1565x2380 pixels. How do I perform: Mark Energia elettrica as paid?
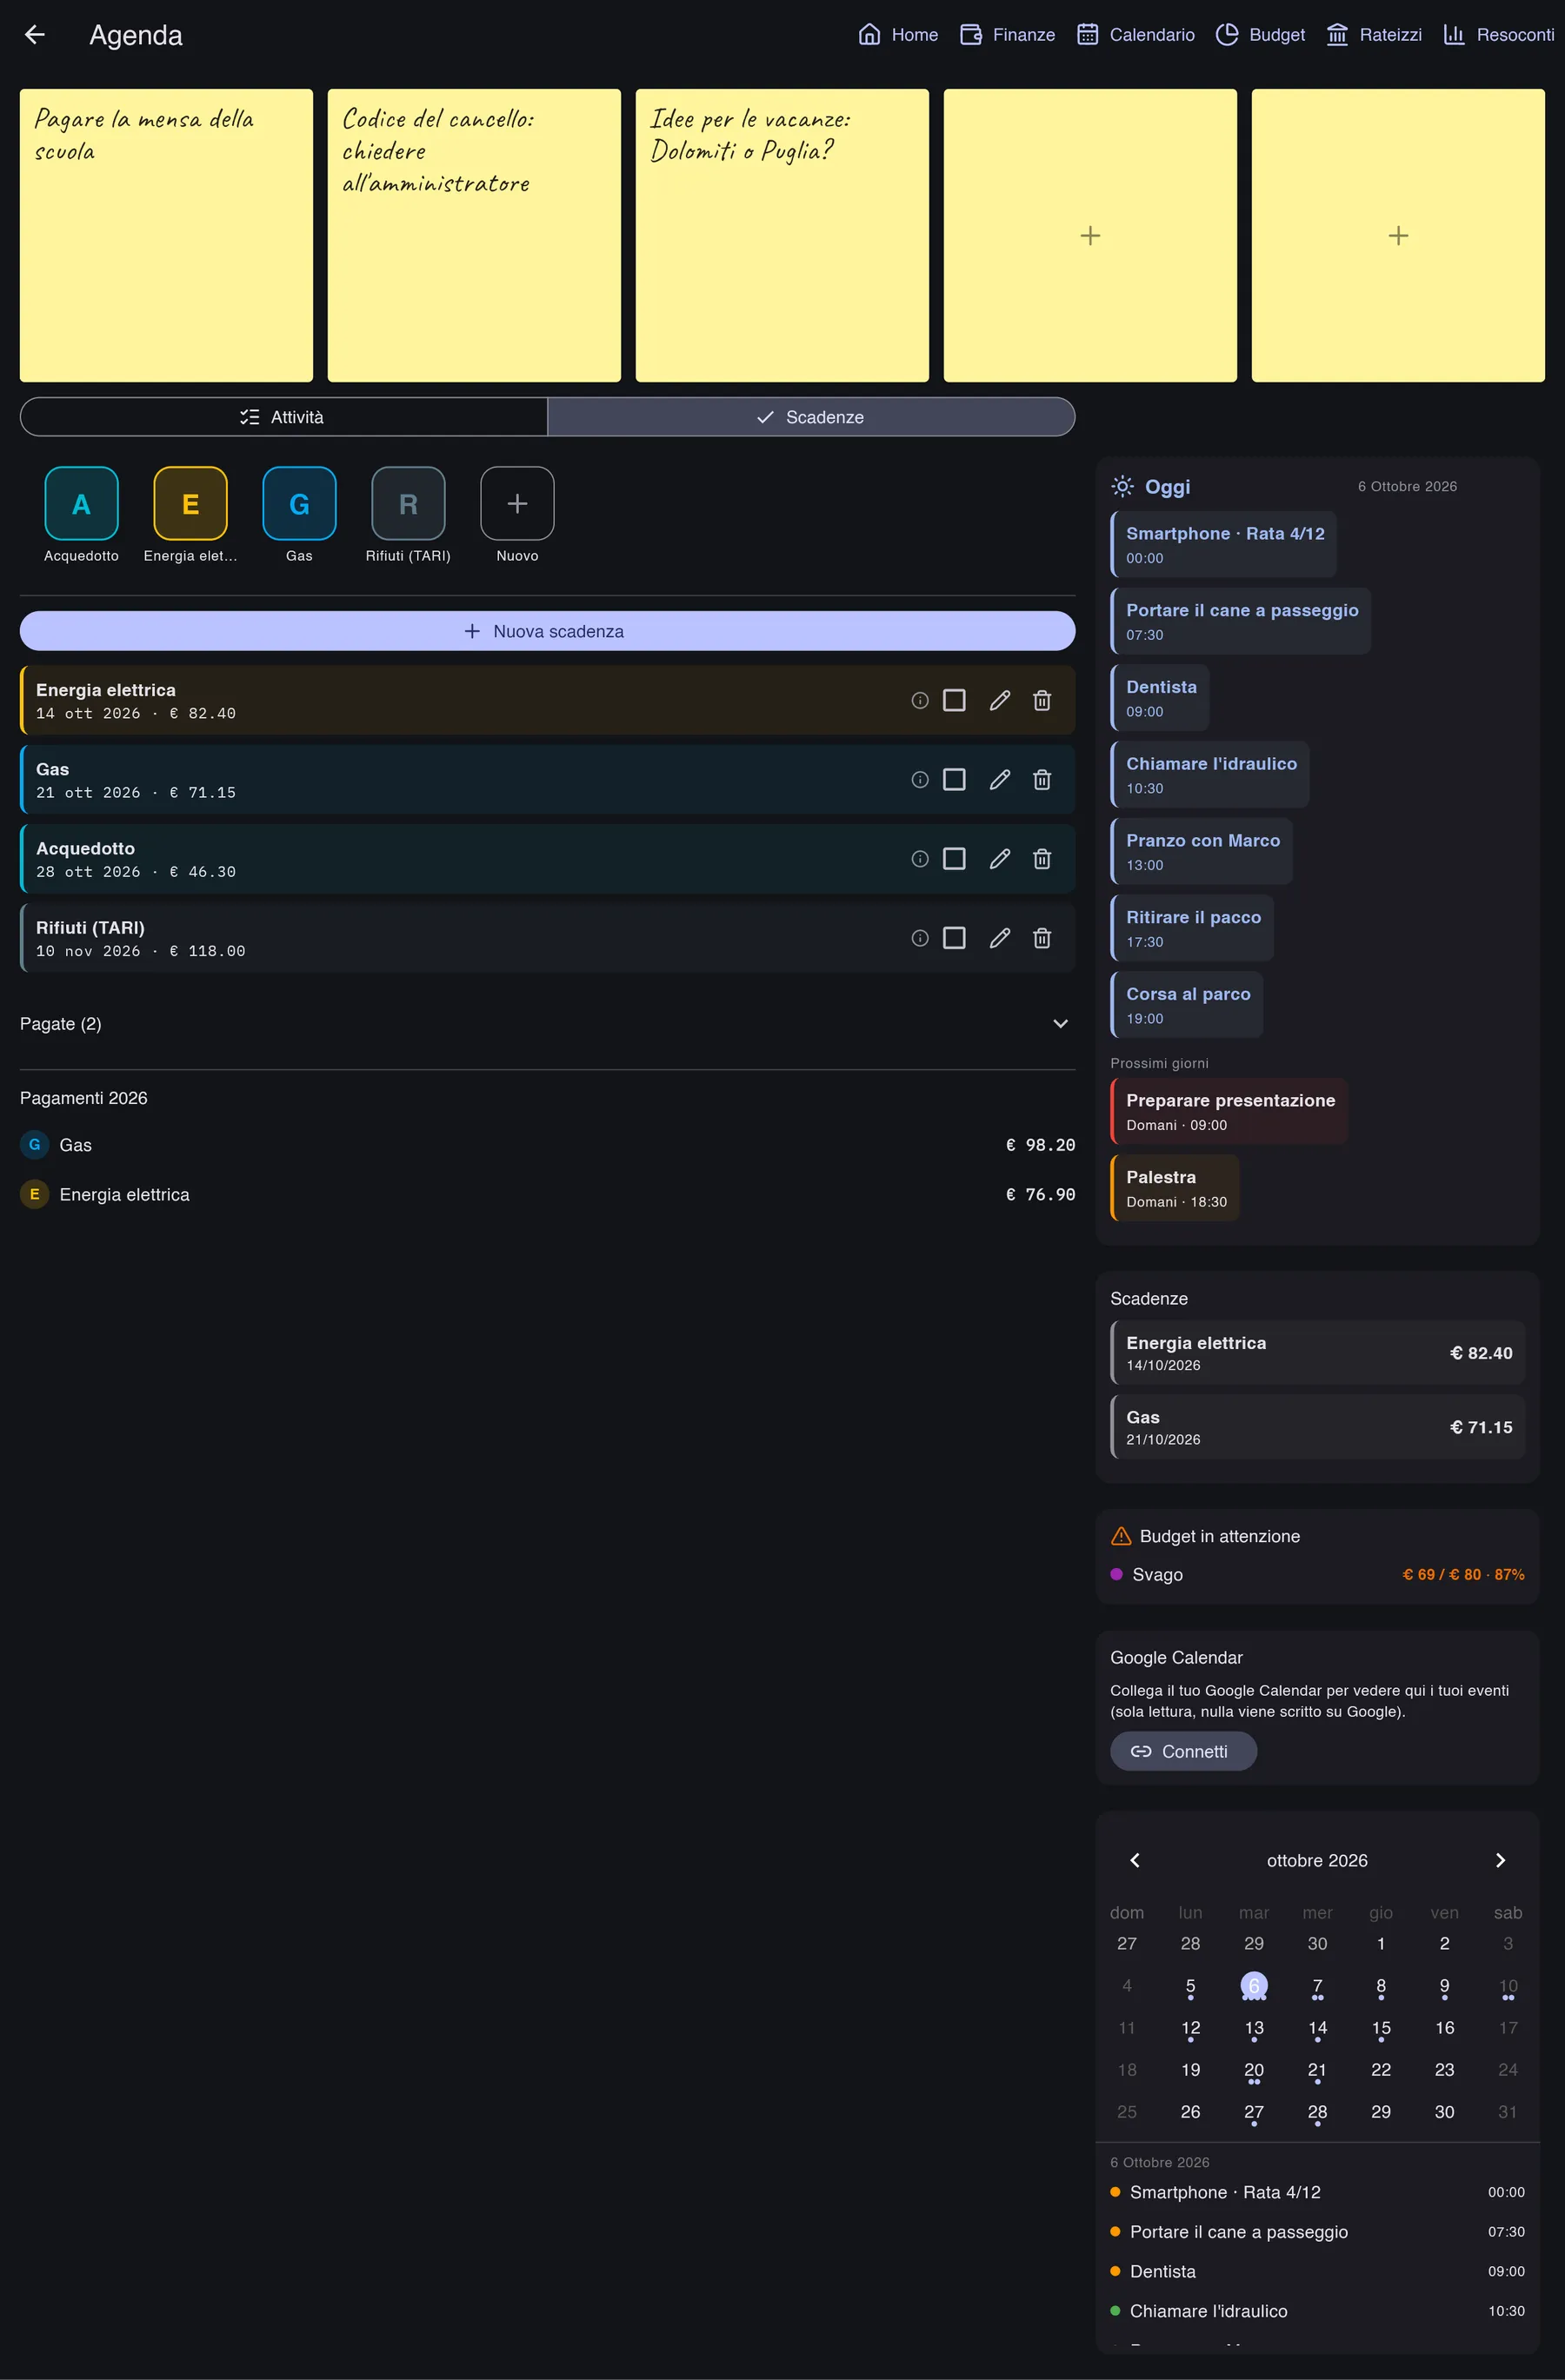click(954, 700)
